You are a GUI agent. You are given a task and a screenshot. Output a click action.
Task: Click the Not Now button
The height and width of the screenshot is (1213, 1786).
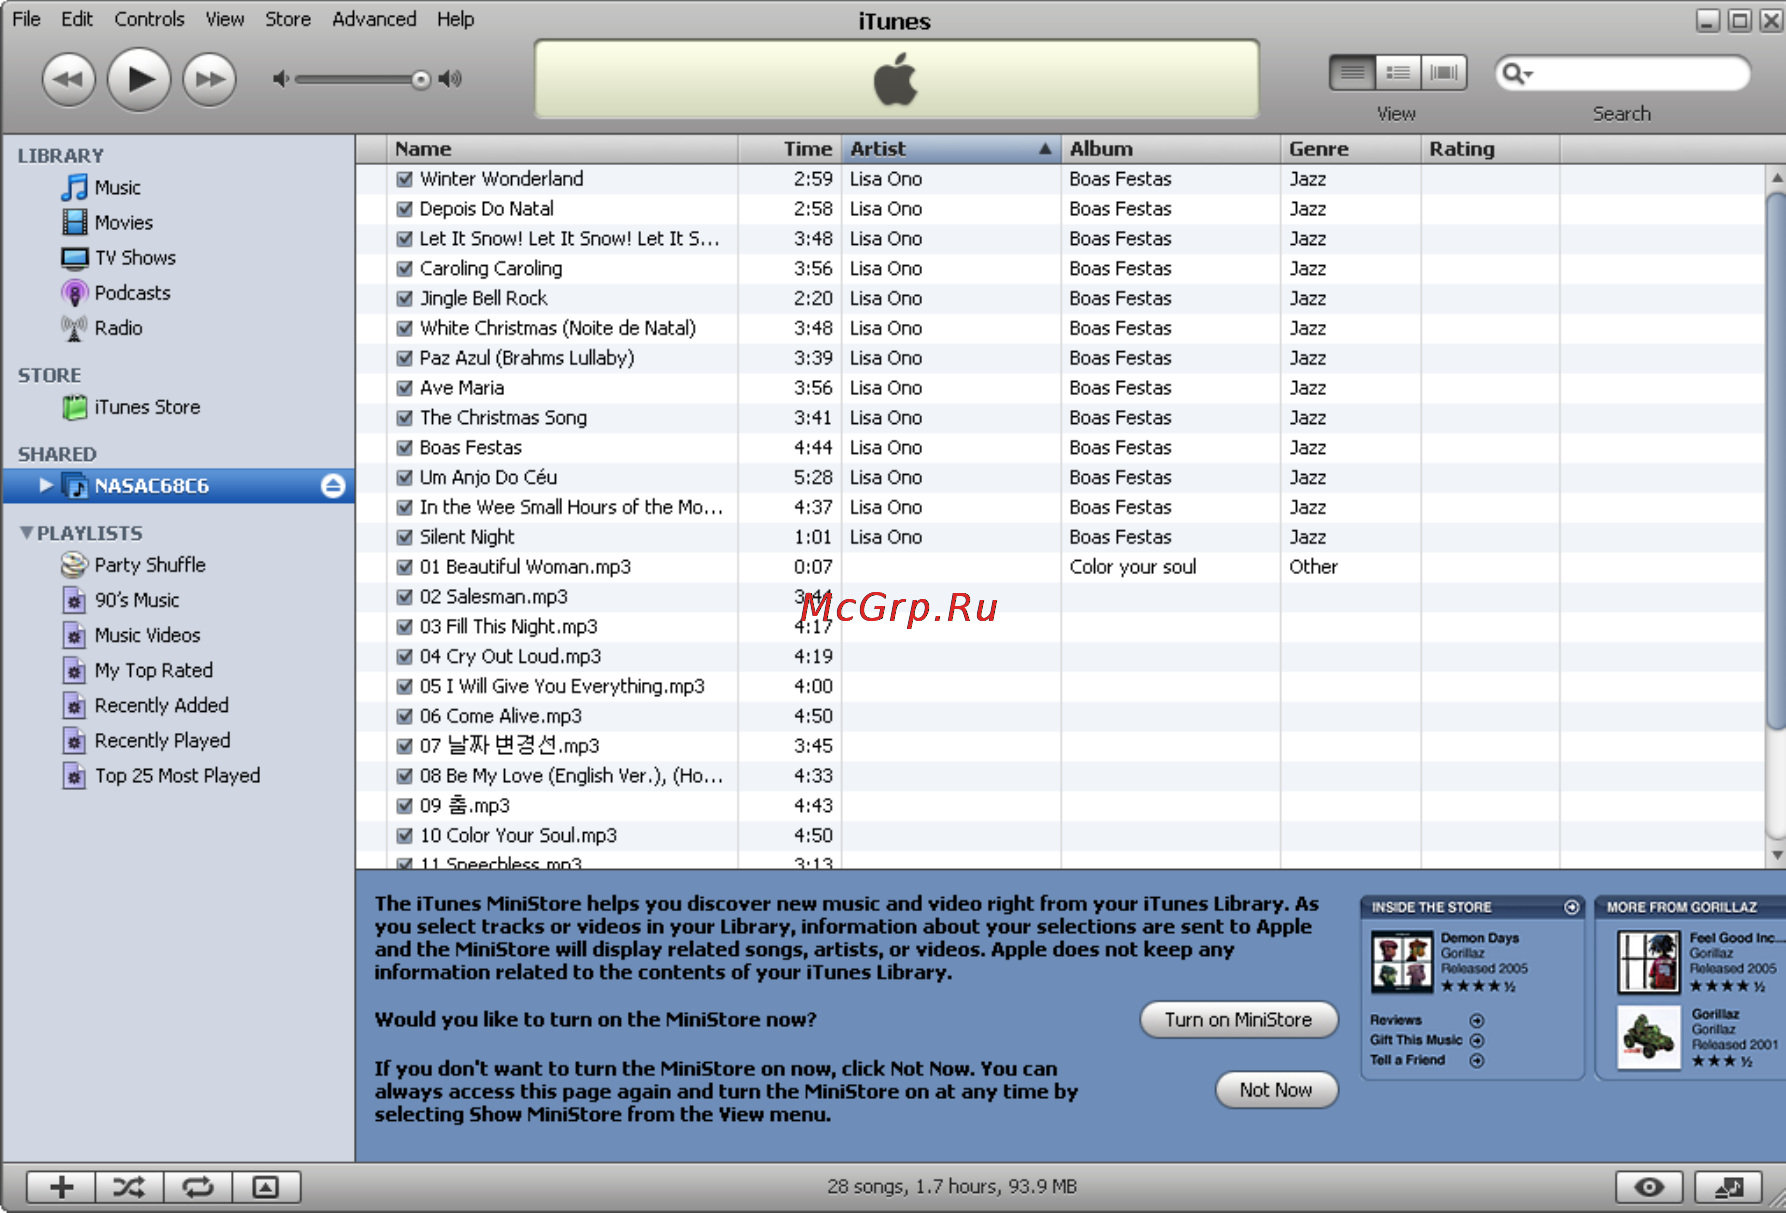pyautogui.click(x=1276, y=1090)
